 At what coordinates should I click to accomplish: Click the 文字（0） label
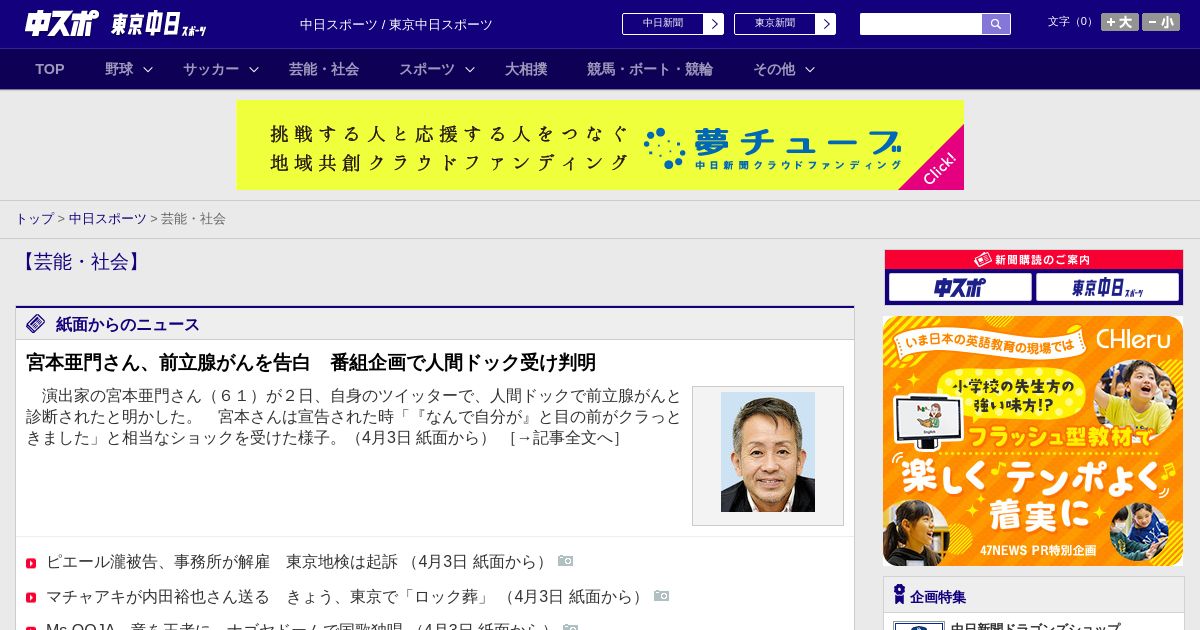point(1071,22)
